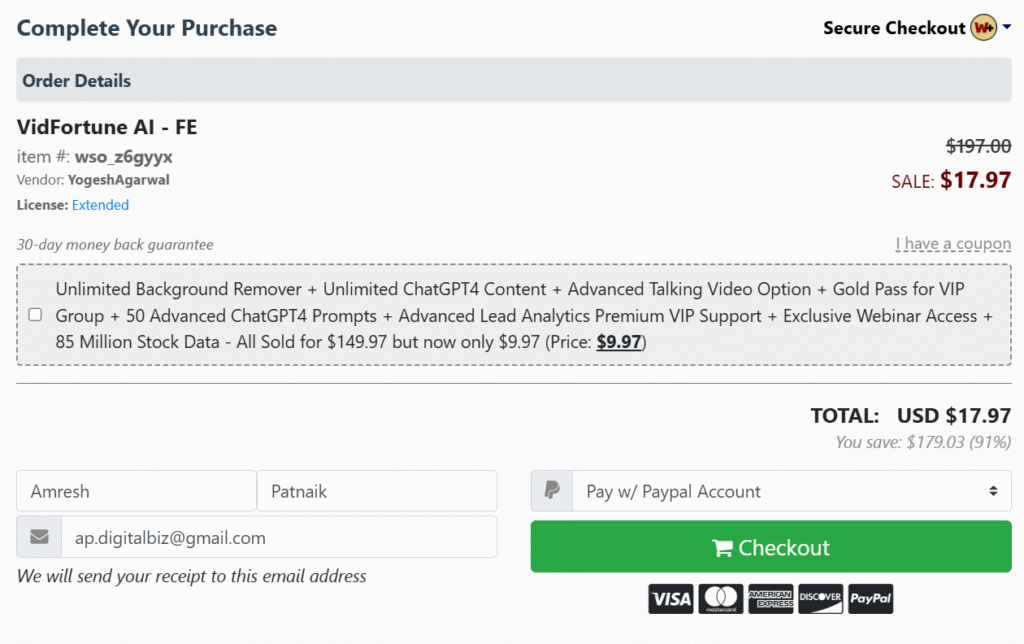Image resolution: width=1024 pixels, height=644 pixels.
Task: Open the Pay w/ Paypal Account dropdown
Action: [x=792, y=491]
